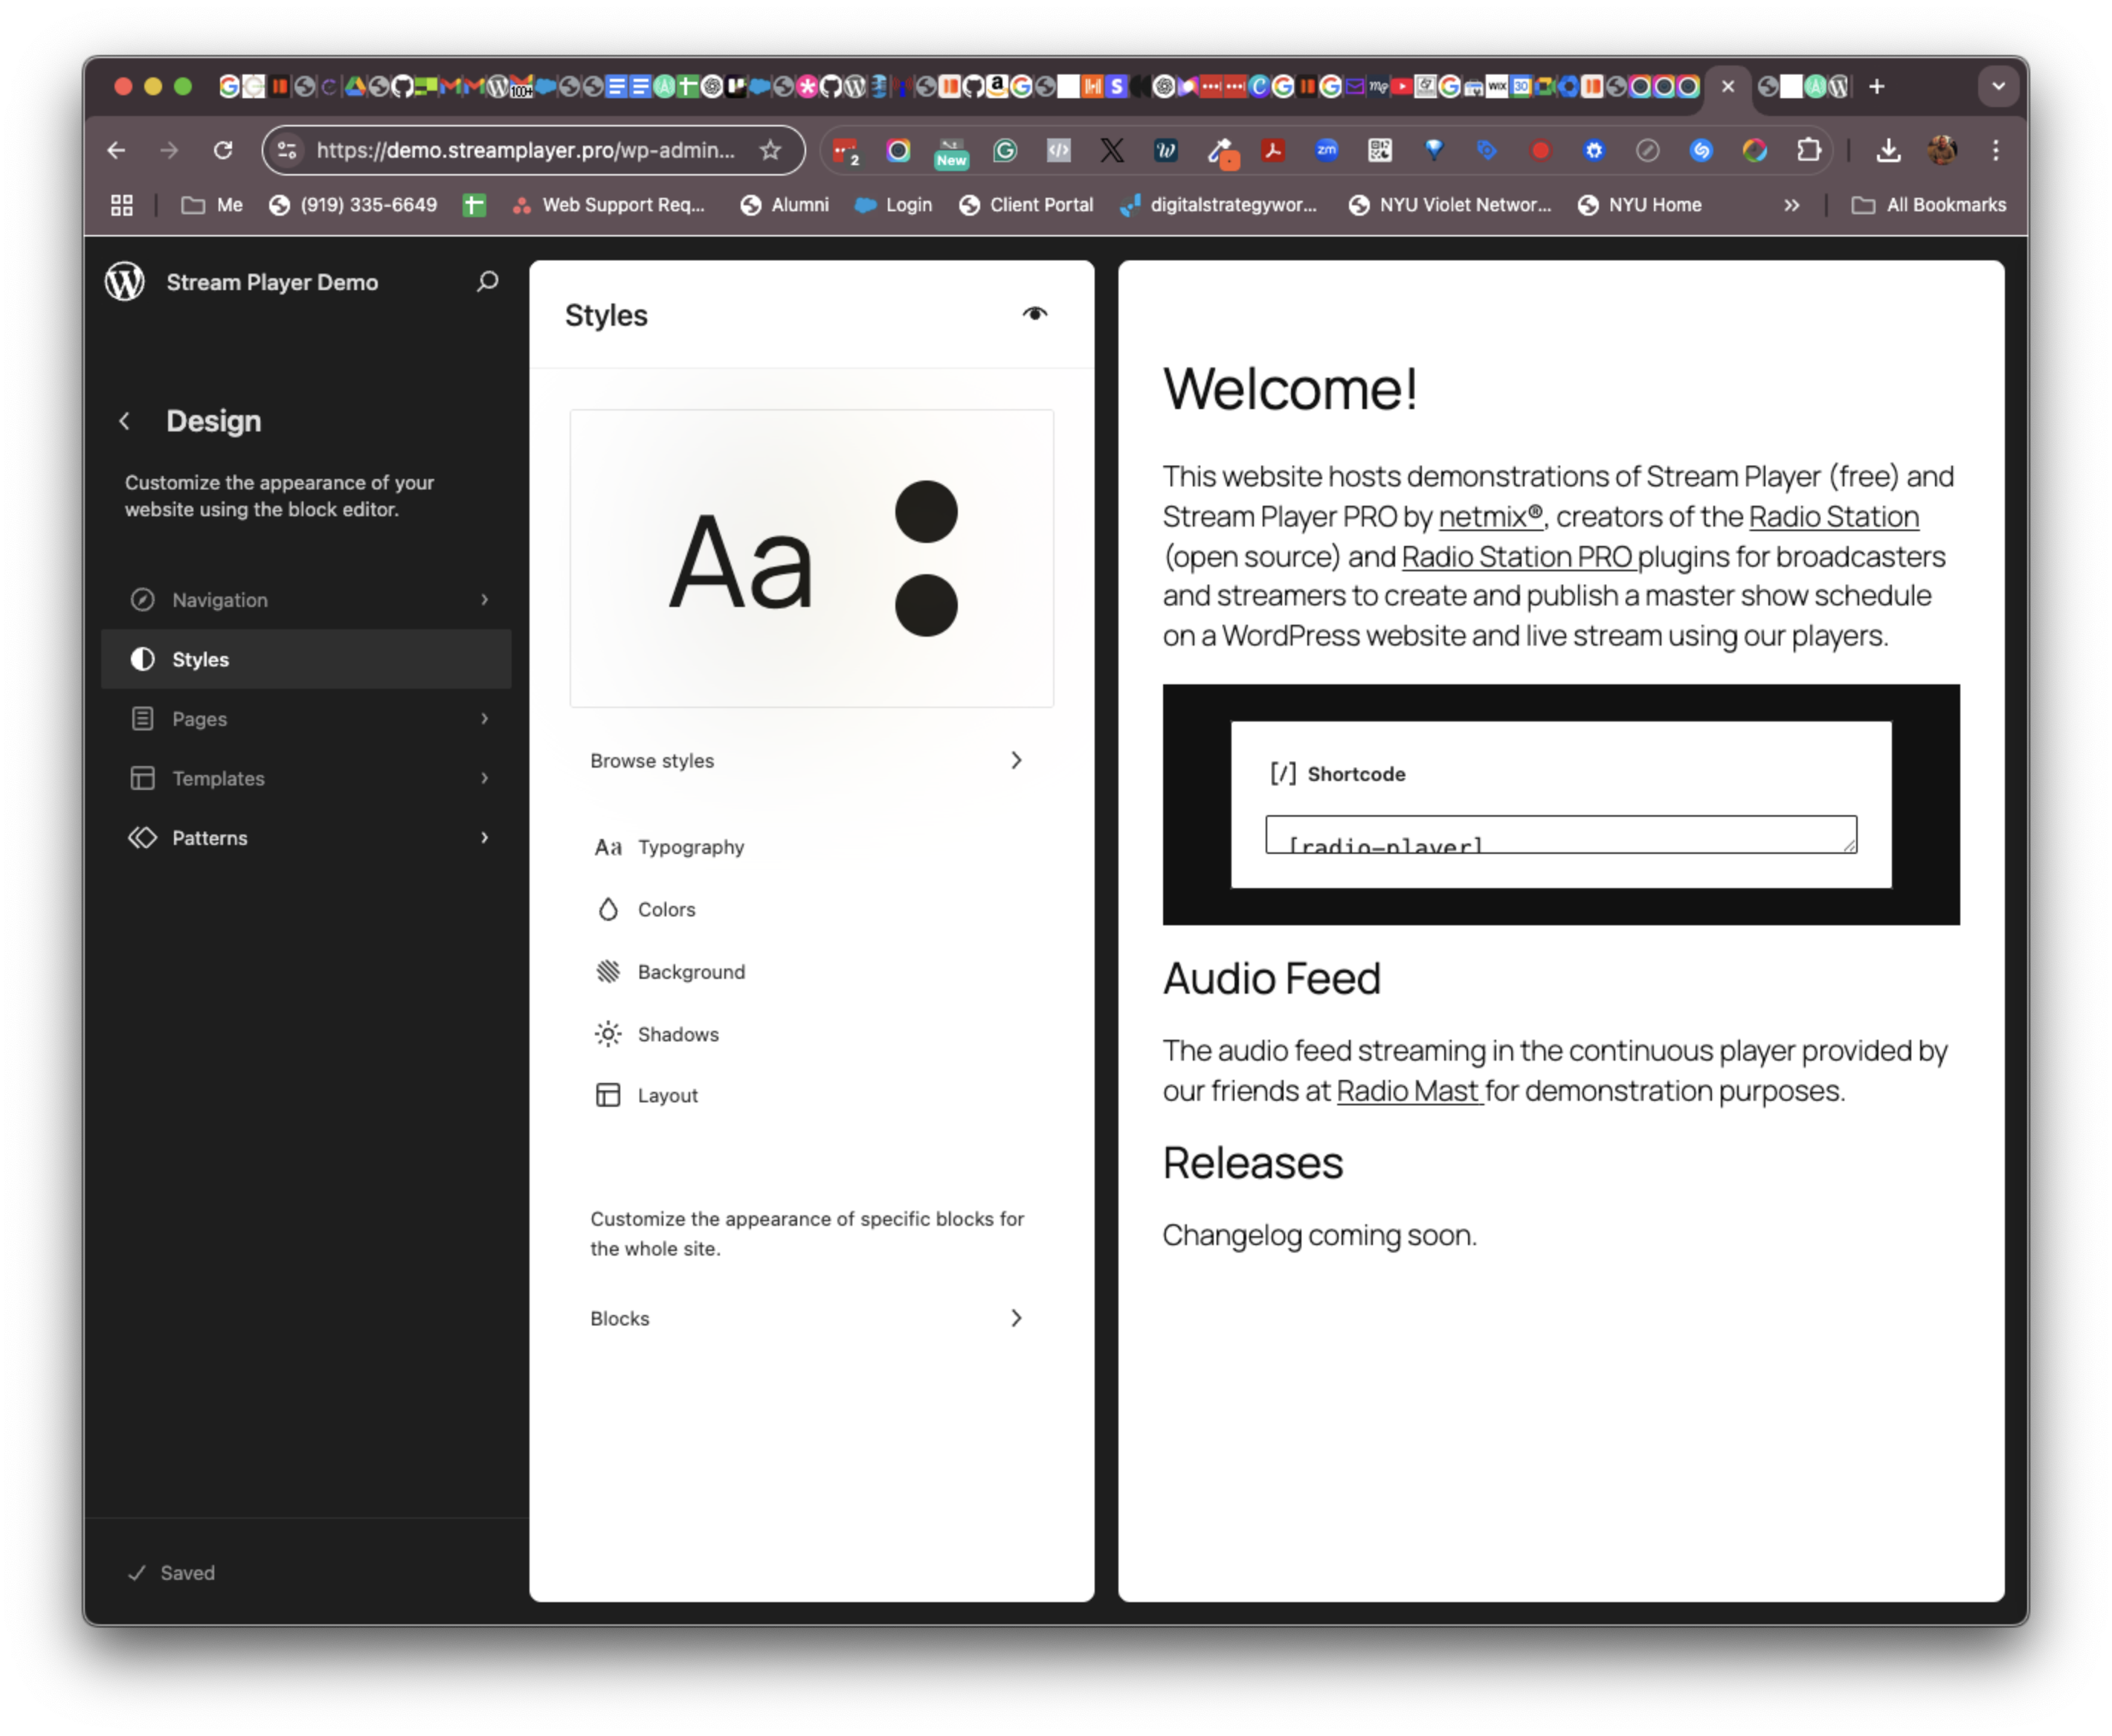Viewport: 2112px width, 1736px height.
Task: Open the NYU Home bookmark
Action: [x=1640, y=205]
